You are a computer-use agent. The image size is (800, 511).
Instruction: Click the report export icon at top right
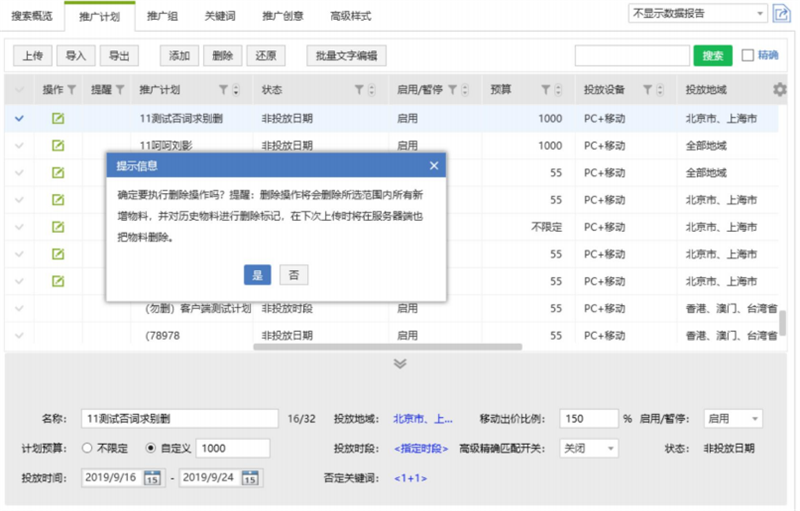coord(779,13)
